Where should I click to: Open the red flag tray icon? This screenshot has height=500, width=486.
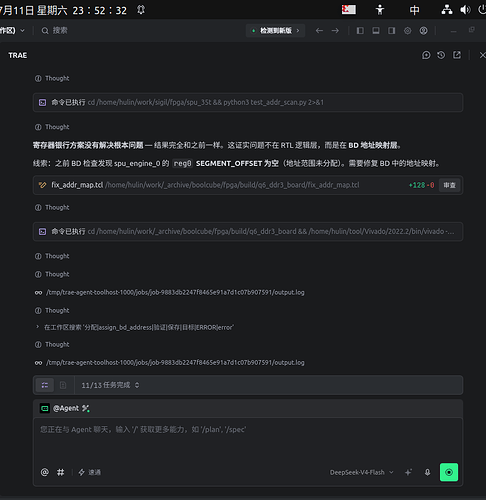(x=349, y=9)
